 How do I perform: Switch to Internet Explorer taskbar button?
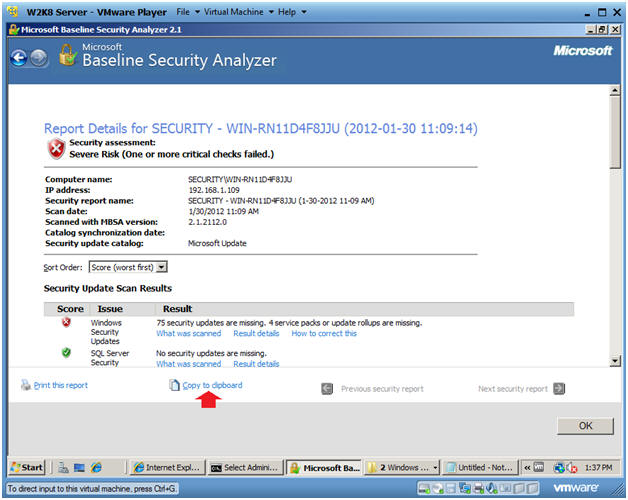(167, 468)
